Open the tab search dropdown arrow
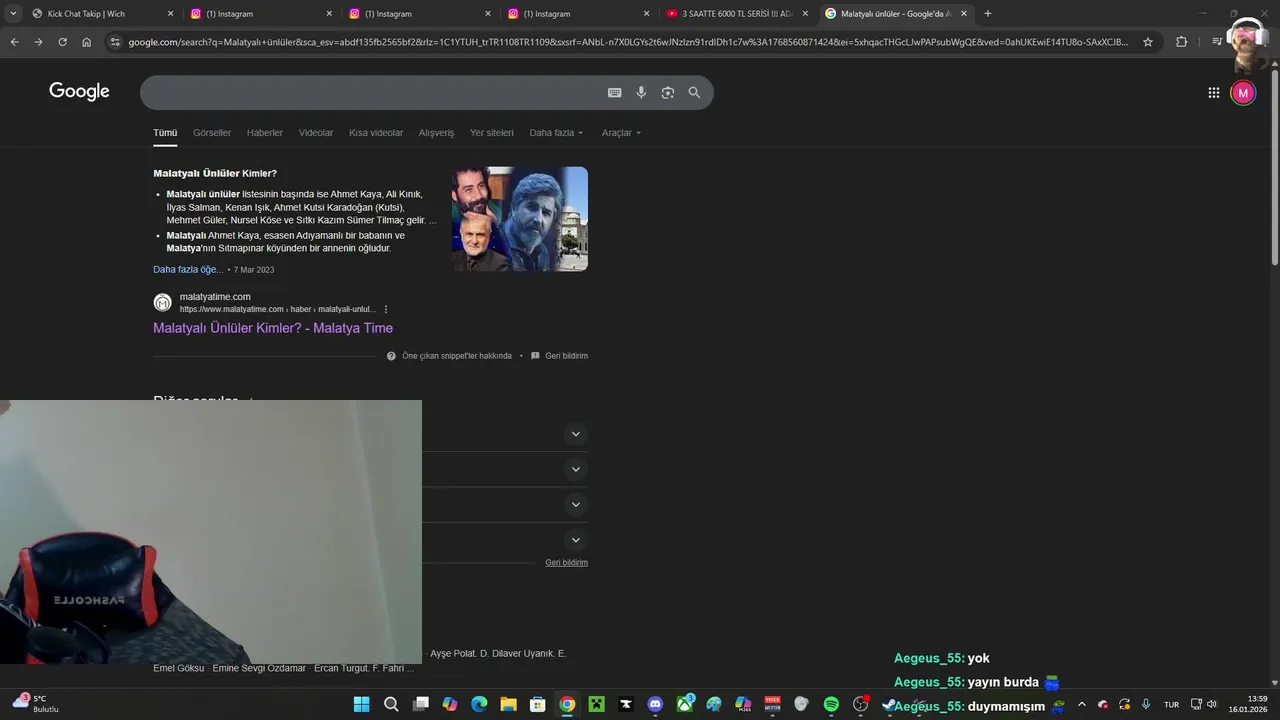The image size is (1280, 720). click(x=13, y=14)
